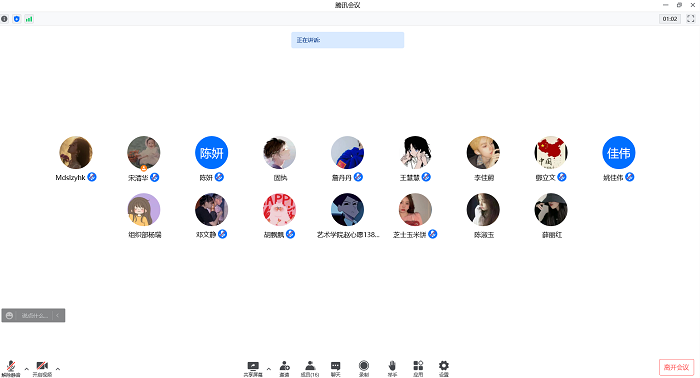
Task: Turn on the camera (开启视频)
Action: [x=42, y=369]
